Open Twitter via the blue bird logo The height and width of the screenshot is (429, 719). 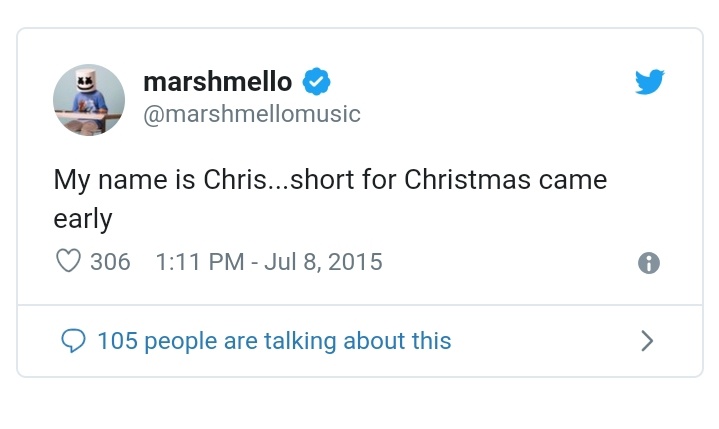[x=650, y=82]
